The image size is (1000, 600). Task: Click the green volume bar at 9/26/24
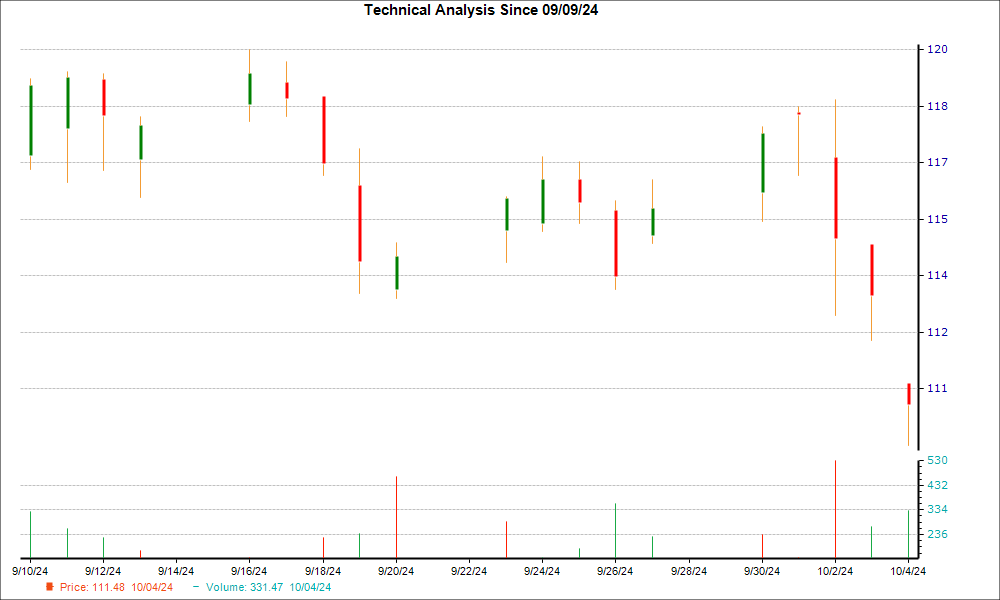(615, 531)
